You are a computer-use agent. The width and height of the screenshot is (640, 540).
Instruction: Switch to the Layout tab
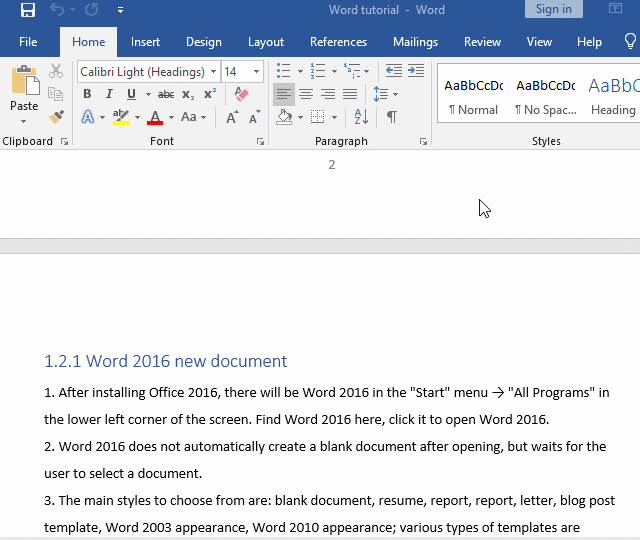coord(266,42)
